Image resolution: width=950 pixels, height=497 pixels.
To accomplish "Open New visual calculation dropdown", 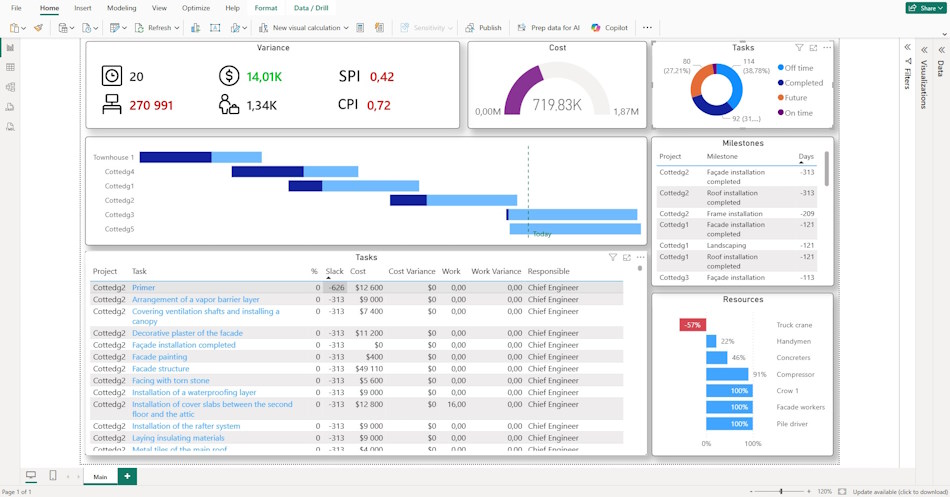I will click(346, 28).
